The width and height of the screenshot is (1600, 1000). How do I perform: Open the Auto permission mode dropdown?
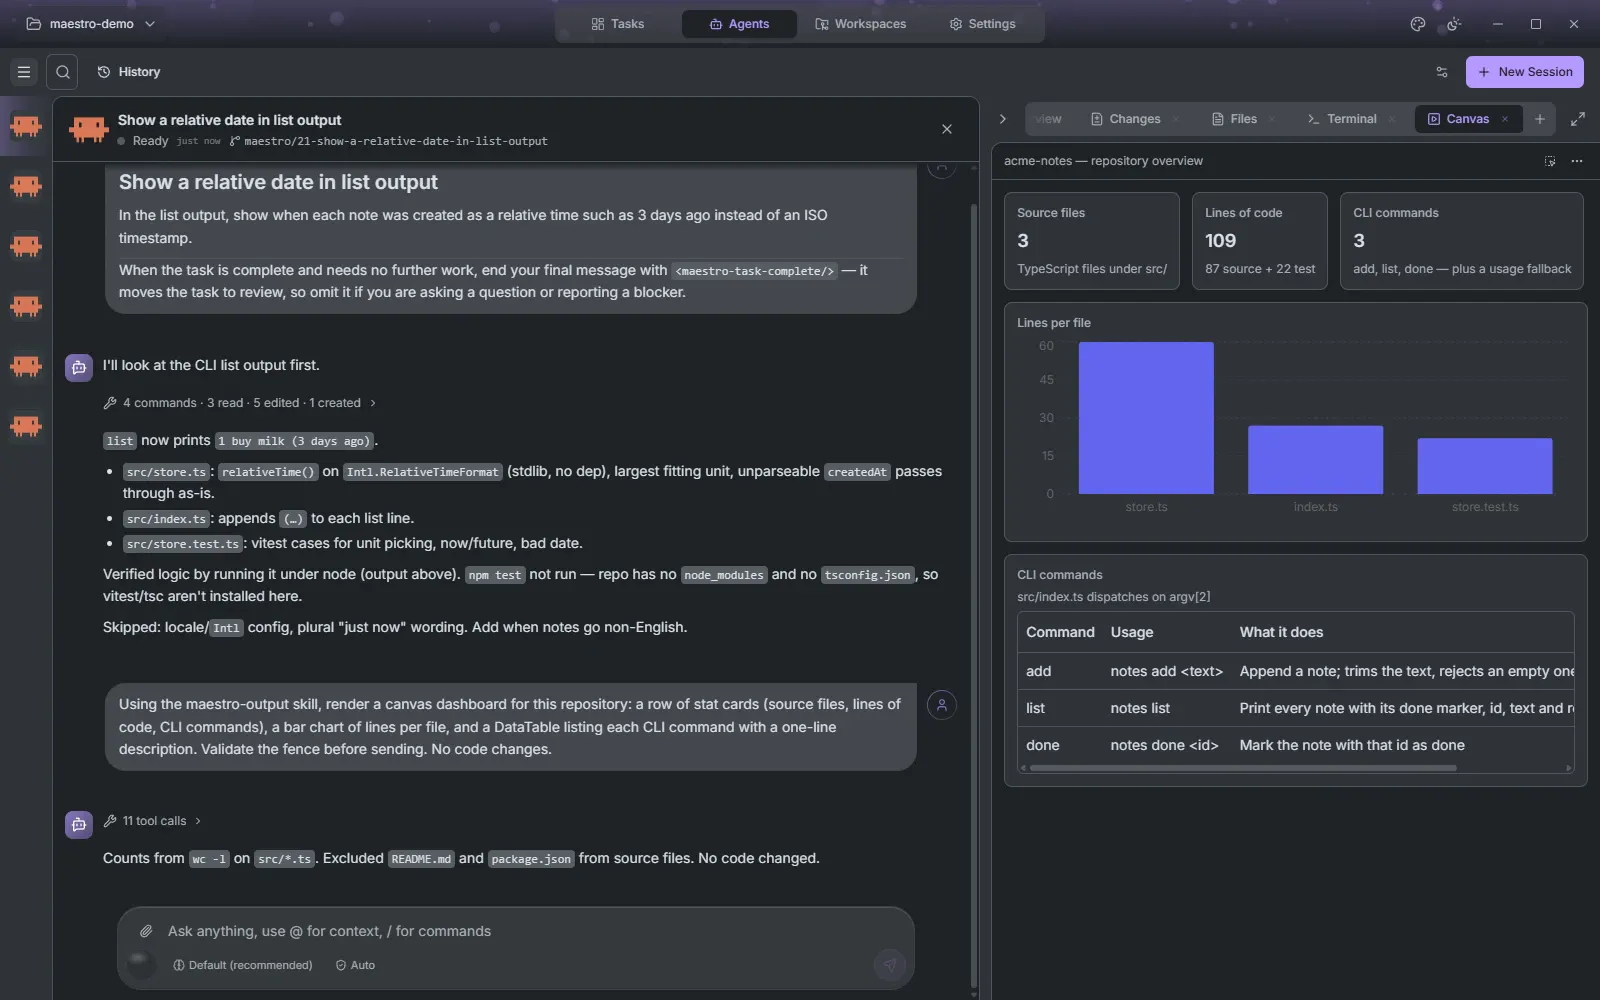[x=356, y=965]
